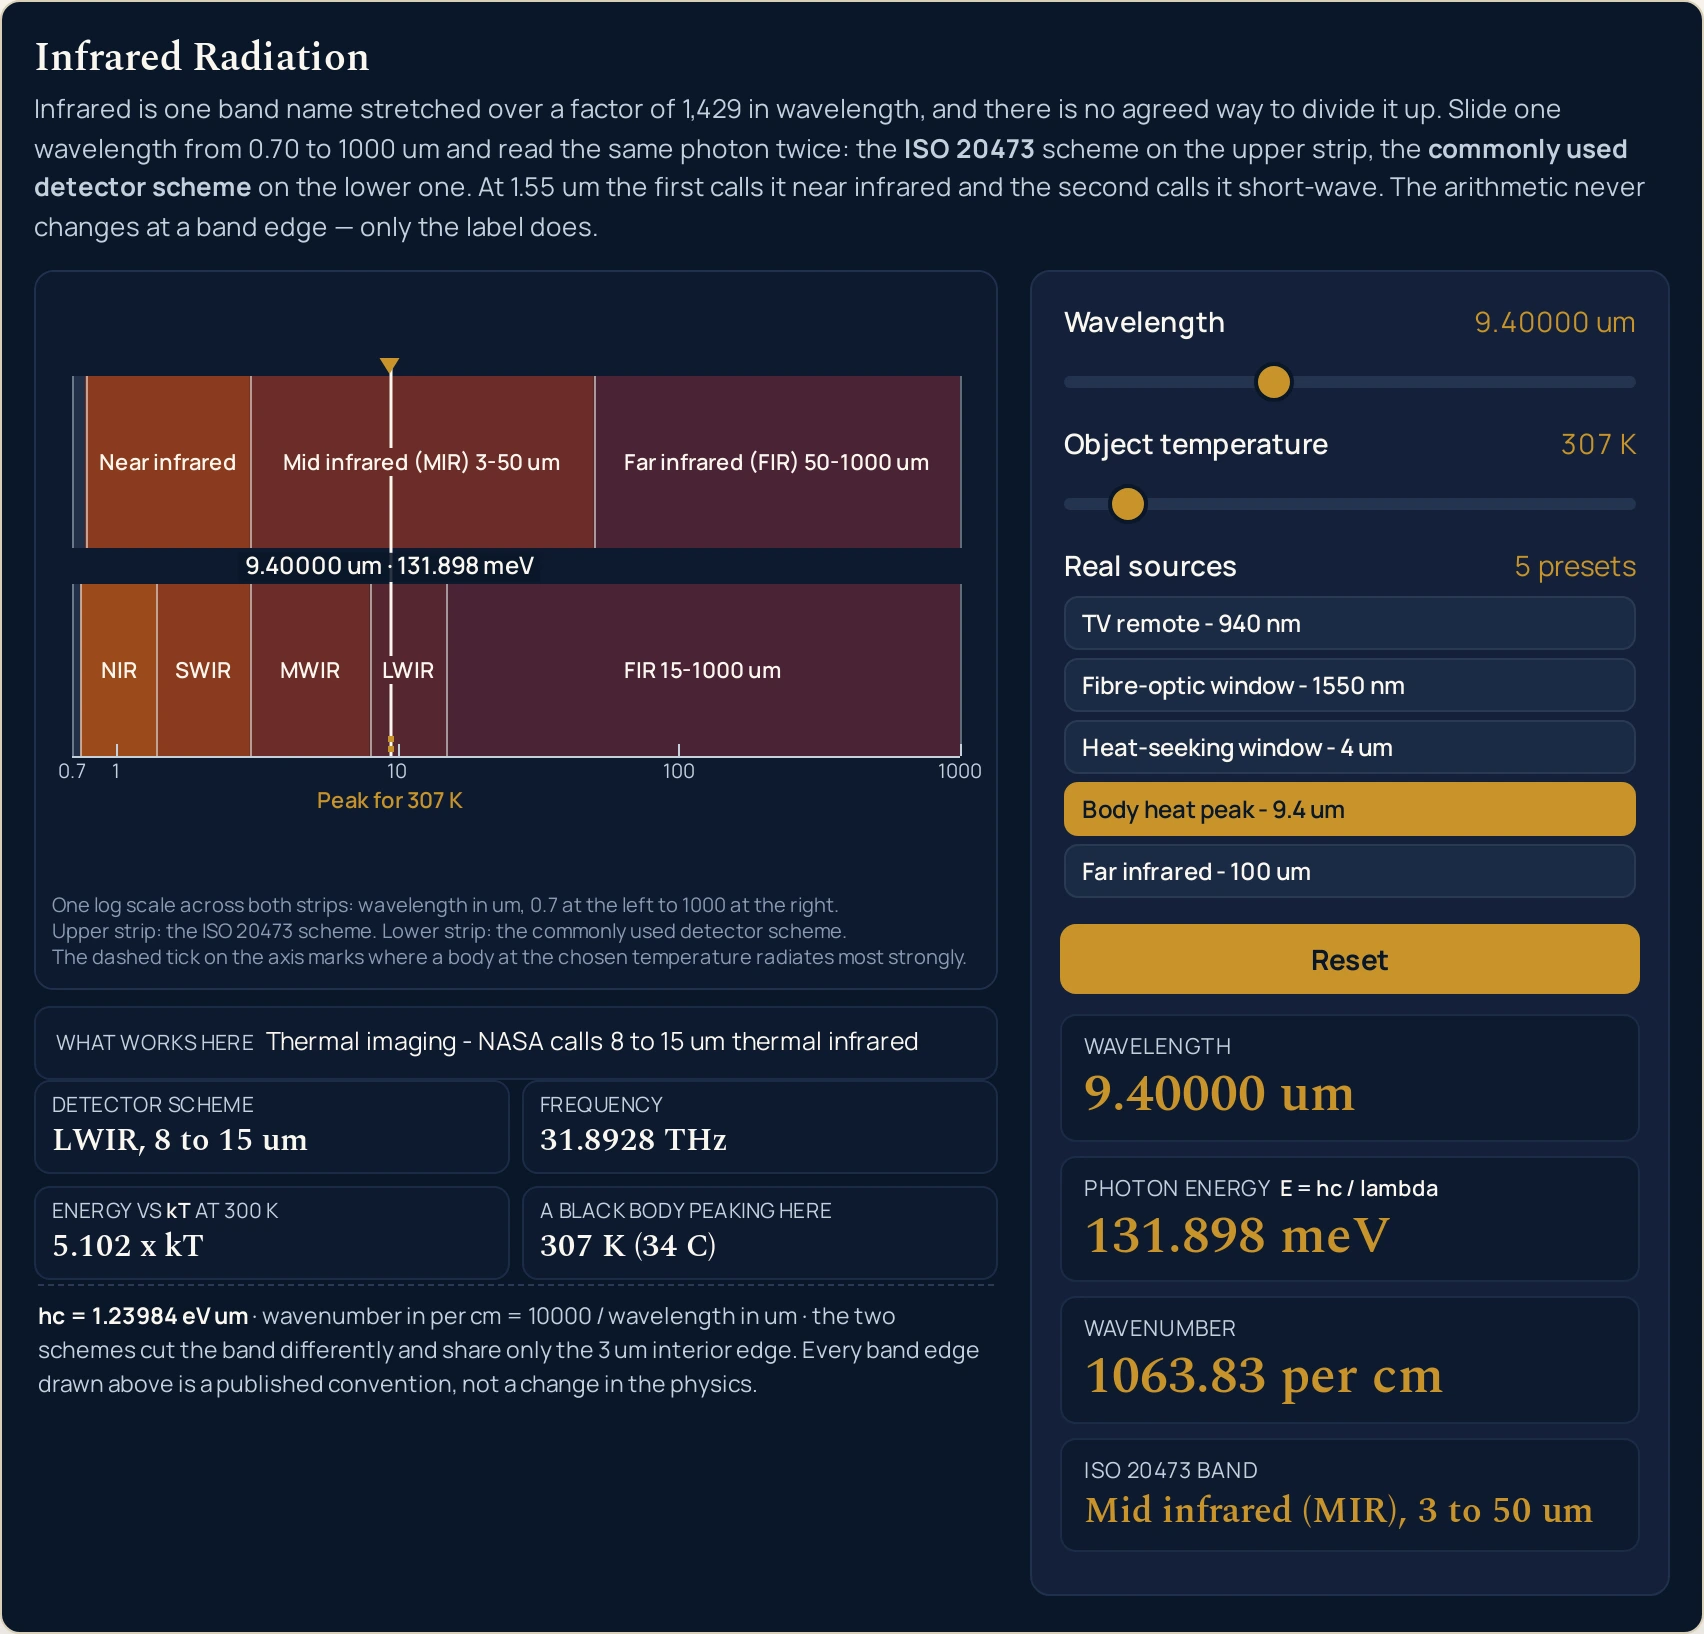
Task: Click the MWIR segment on lower strip
Action: pos(310,670)
